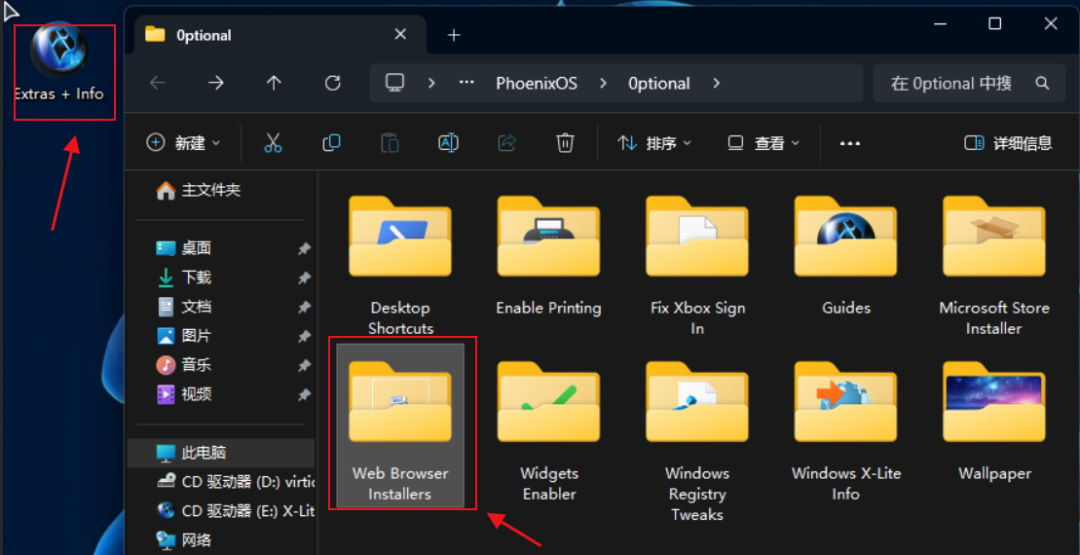Go forward in folder history
The image size is (1080, 555).
(216, 83)
